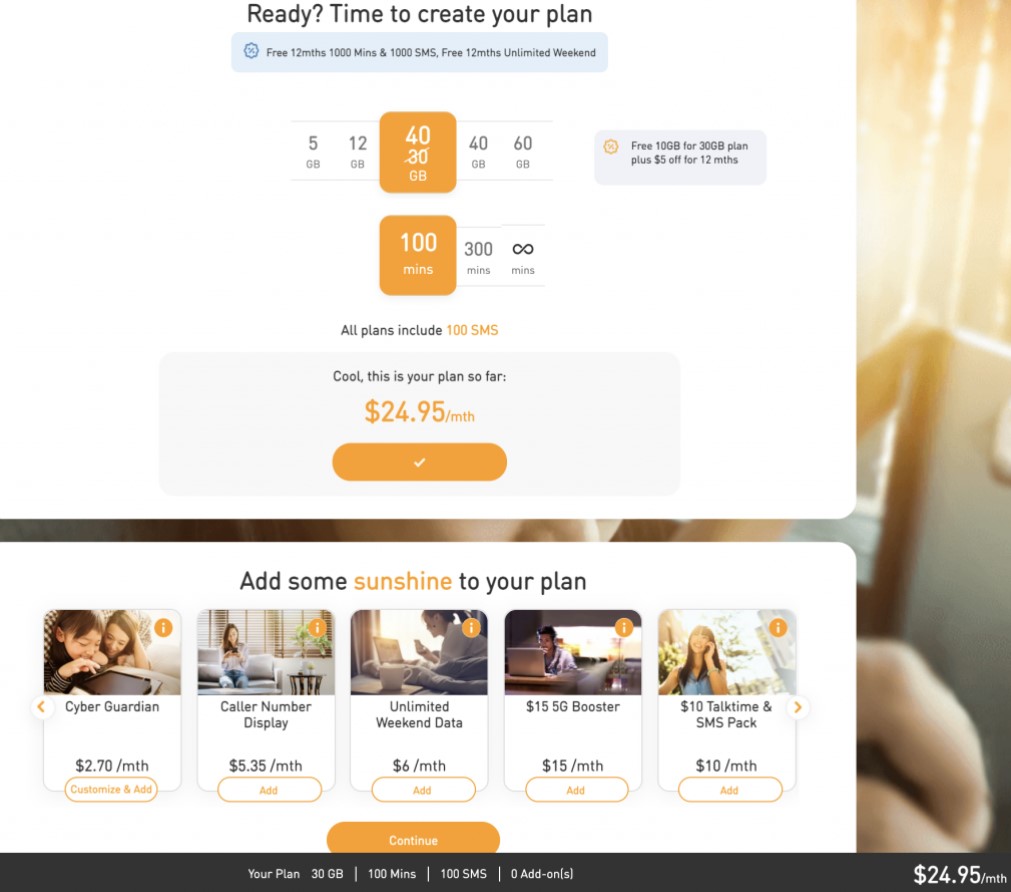The height and width of the screenshot is (892, 1011).
Task: Open info icon on Unlimited Weekend Data card
Action: pyautogui.click(x=471, y=627)
